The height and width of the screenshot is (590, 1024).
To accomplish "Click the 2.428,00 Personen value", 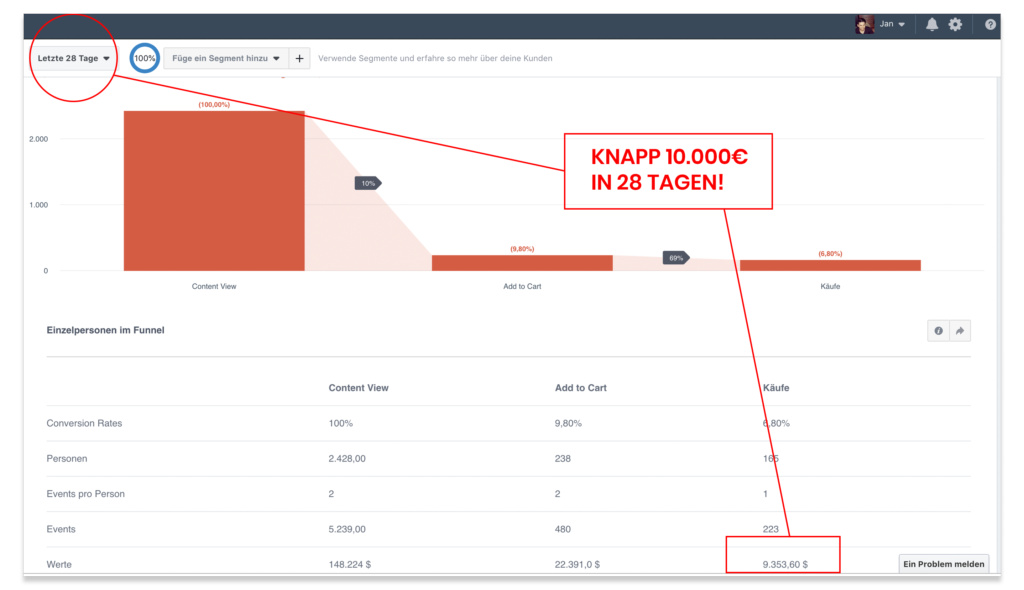I will (x=347, y=459).
